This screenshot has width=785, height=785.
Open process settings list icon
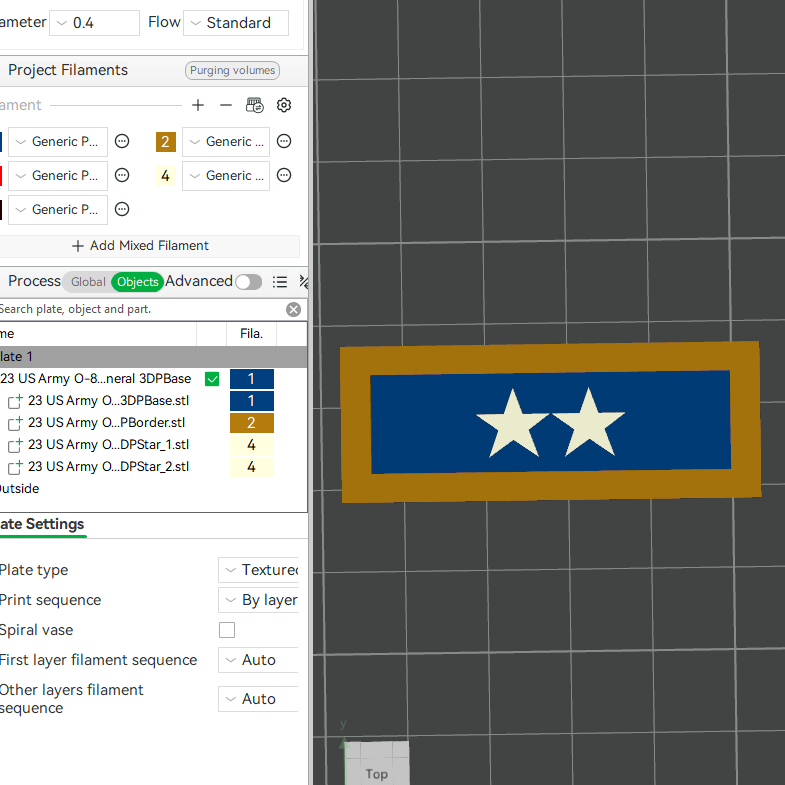pyautogui.click(x=280, y=282)
